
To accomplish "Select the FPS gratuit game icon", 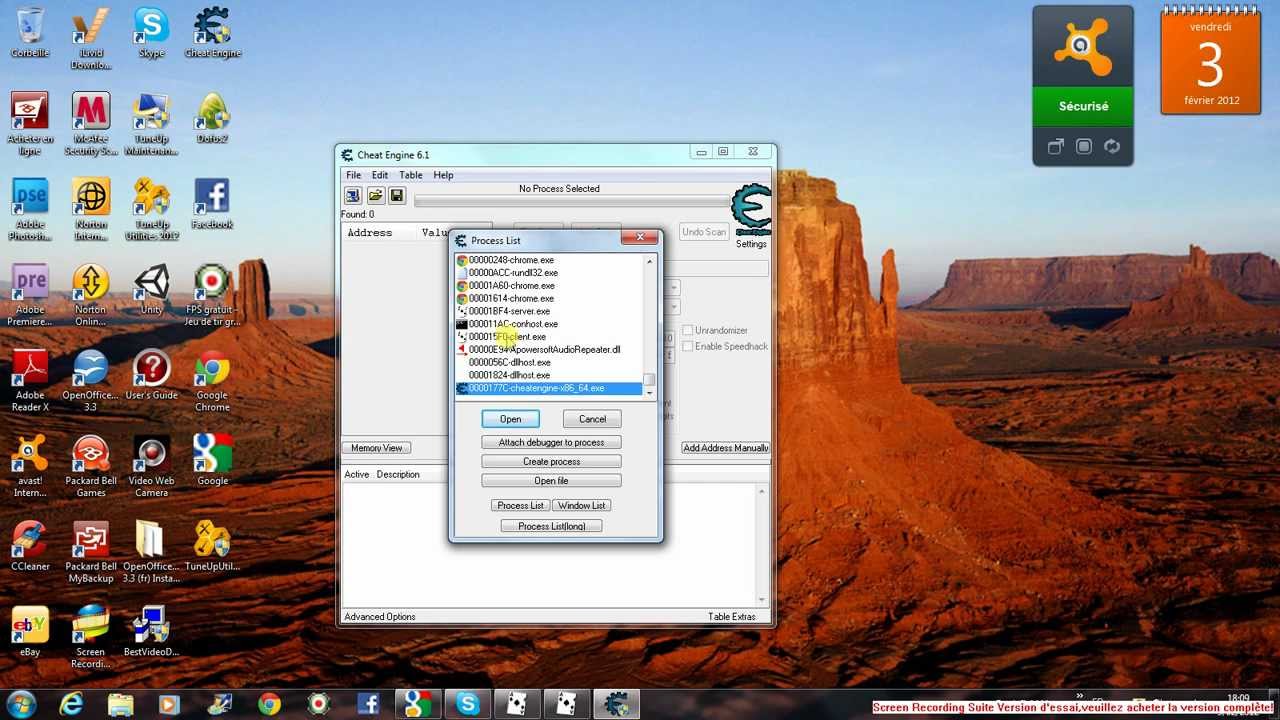I will point(212,295).
